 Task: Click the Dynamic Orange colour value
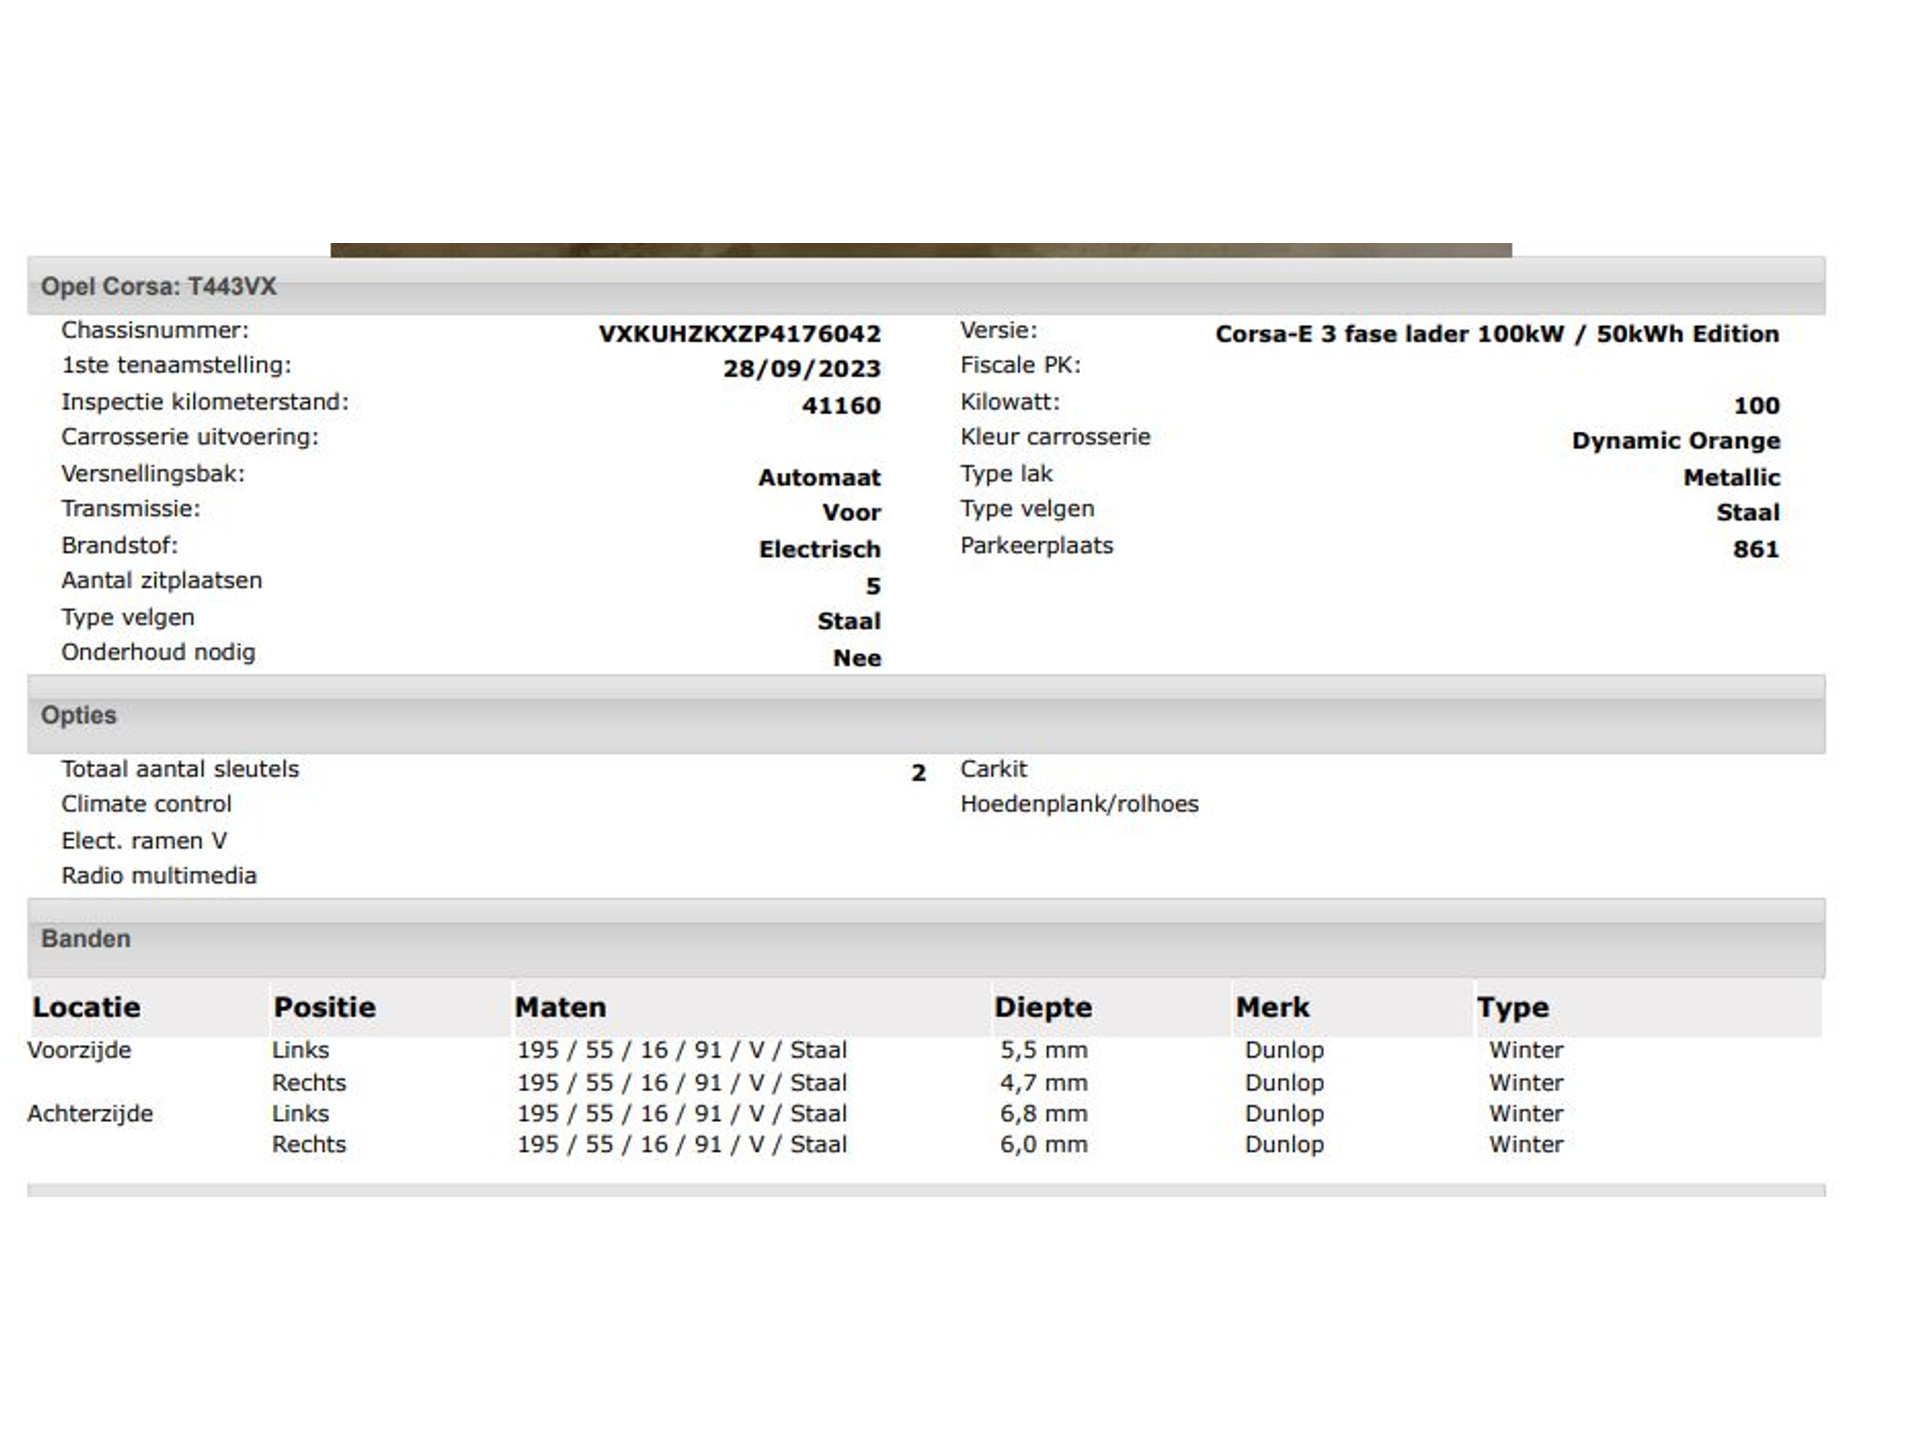1675,441
